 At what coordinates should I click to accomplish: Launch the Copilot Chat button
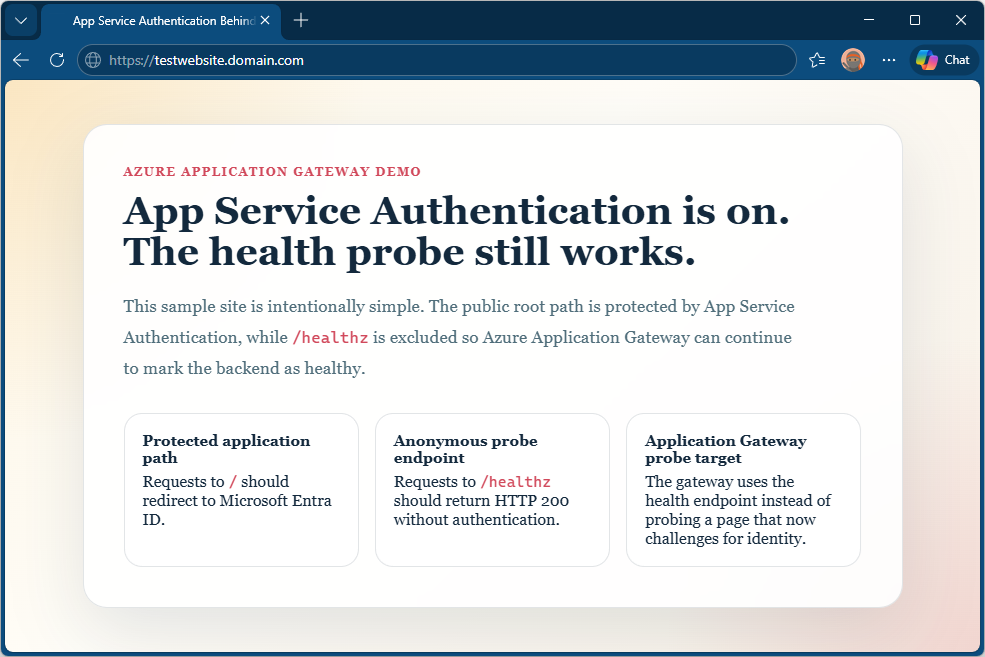tap(943, 60)
